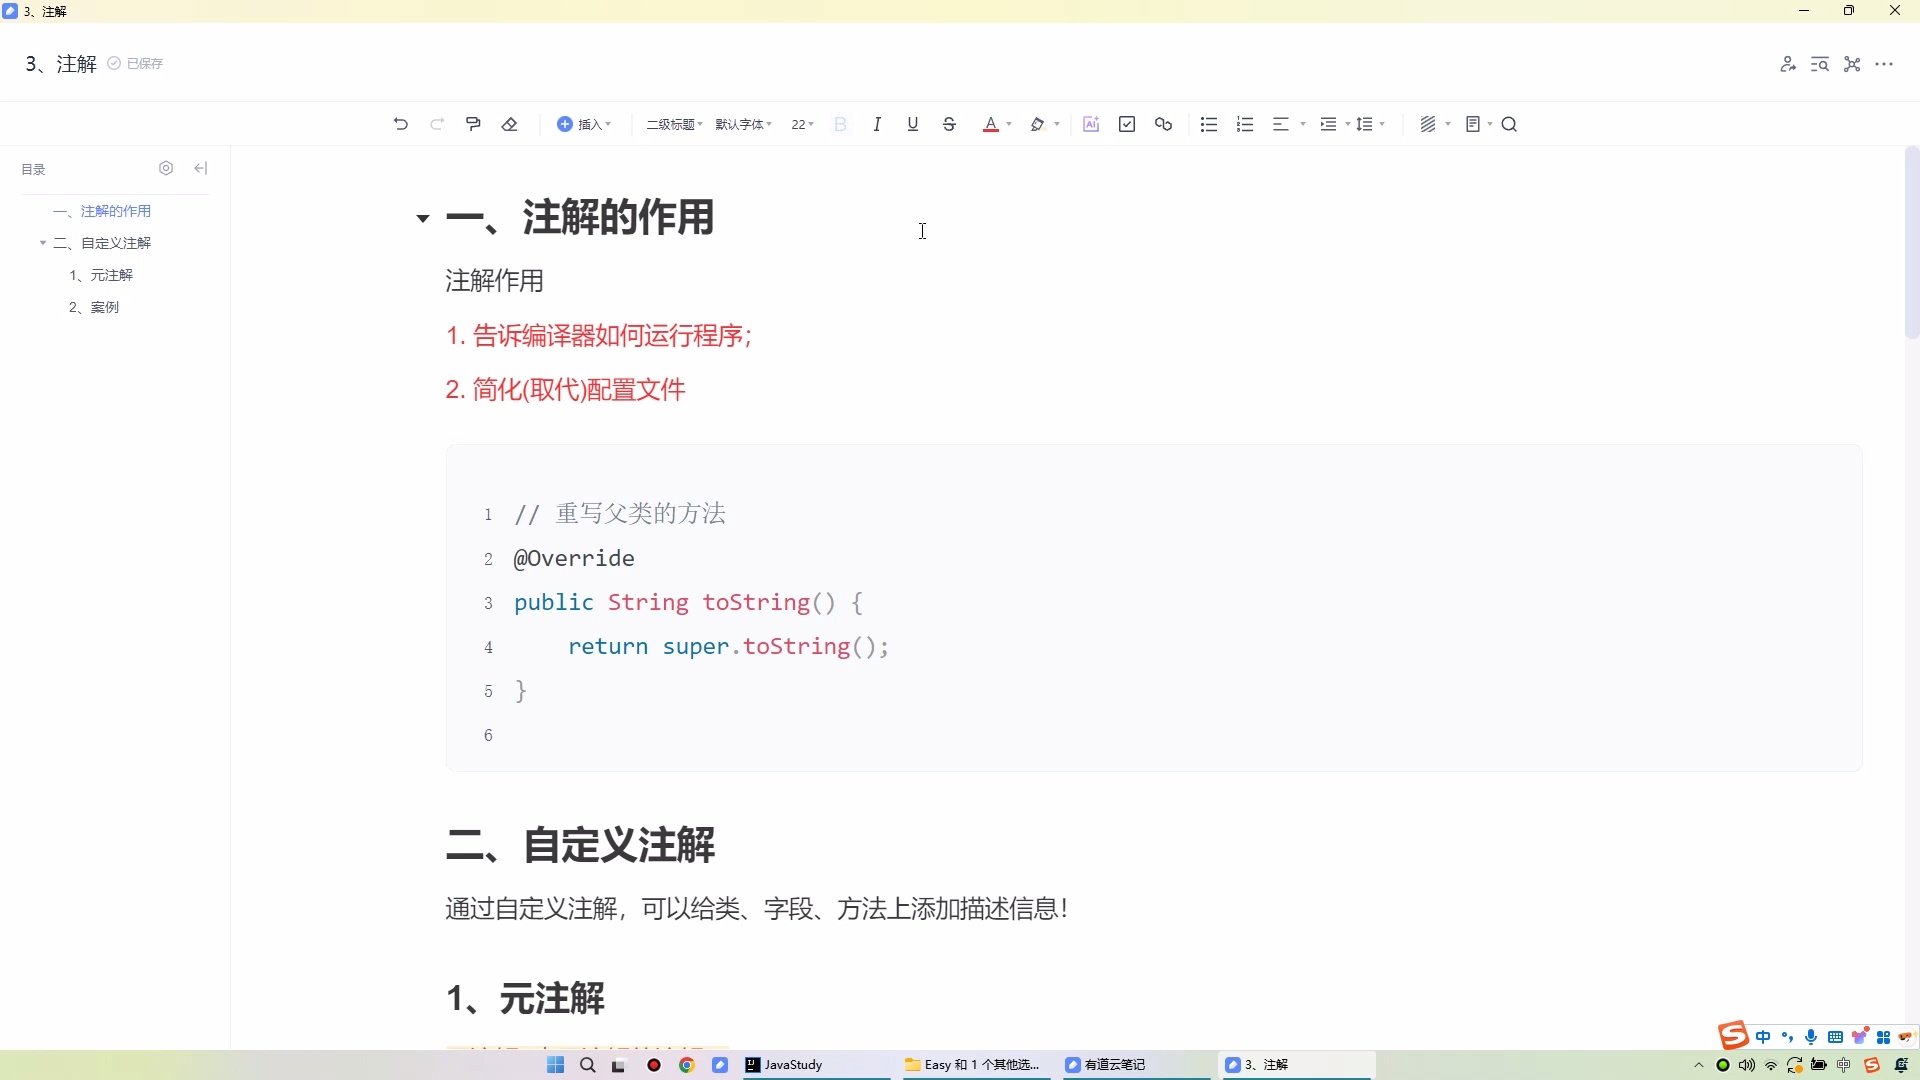1920x1080 pixels.
Task: Toggle bold formatting
Action: 840,123
